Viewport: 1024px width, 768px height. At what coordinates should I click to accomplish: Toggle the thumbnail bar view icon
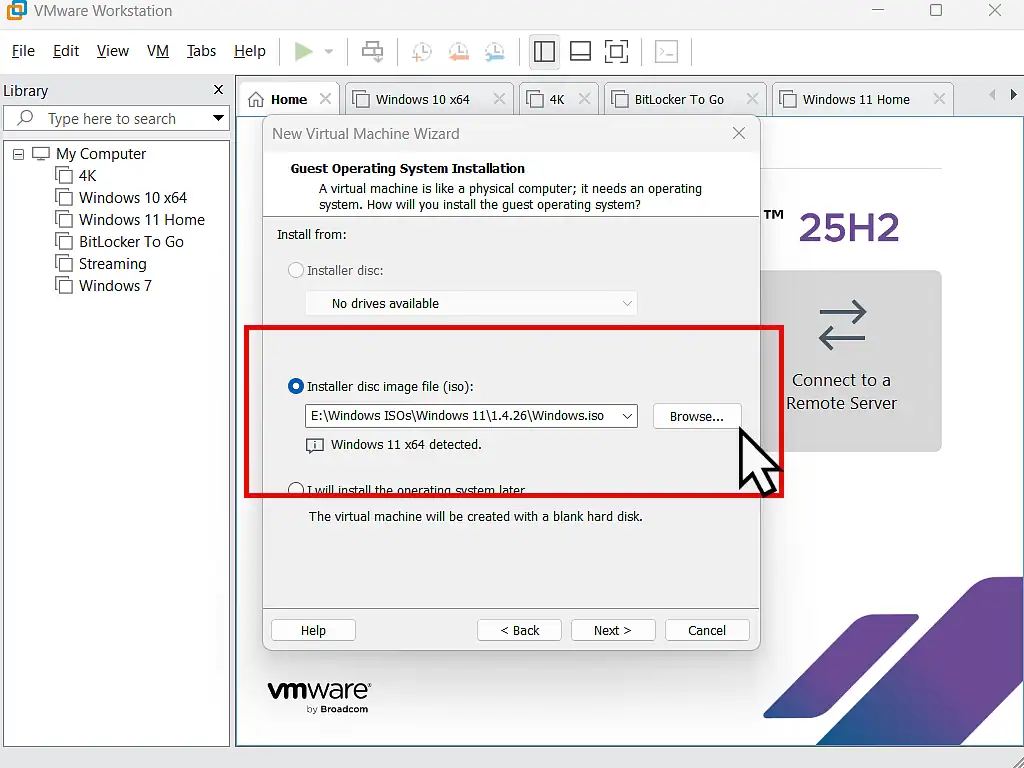(580, 52)
